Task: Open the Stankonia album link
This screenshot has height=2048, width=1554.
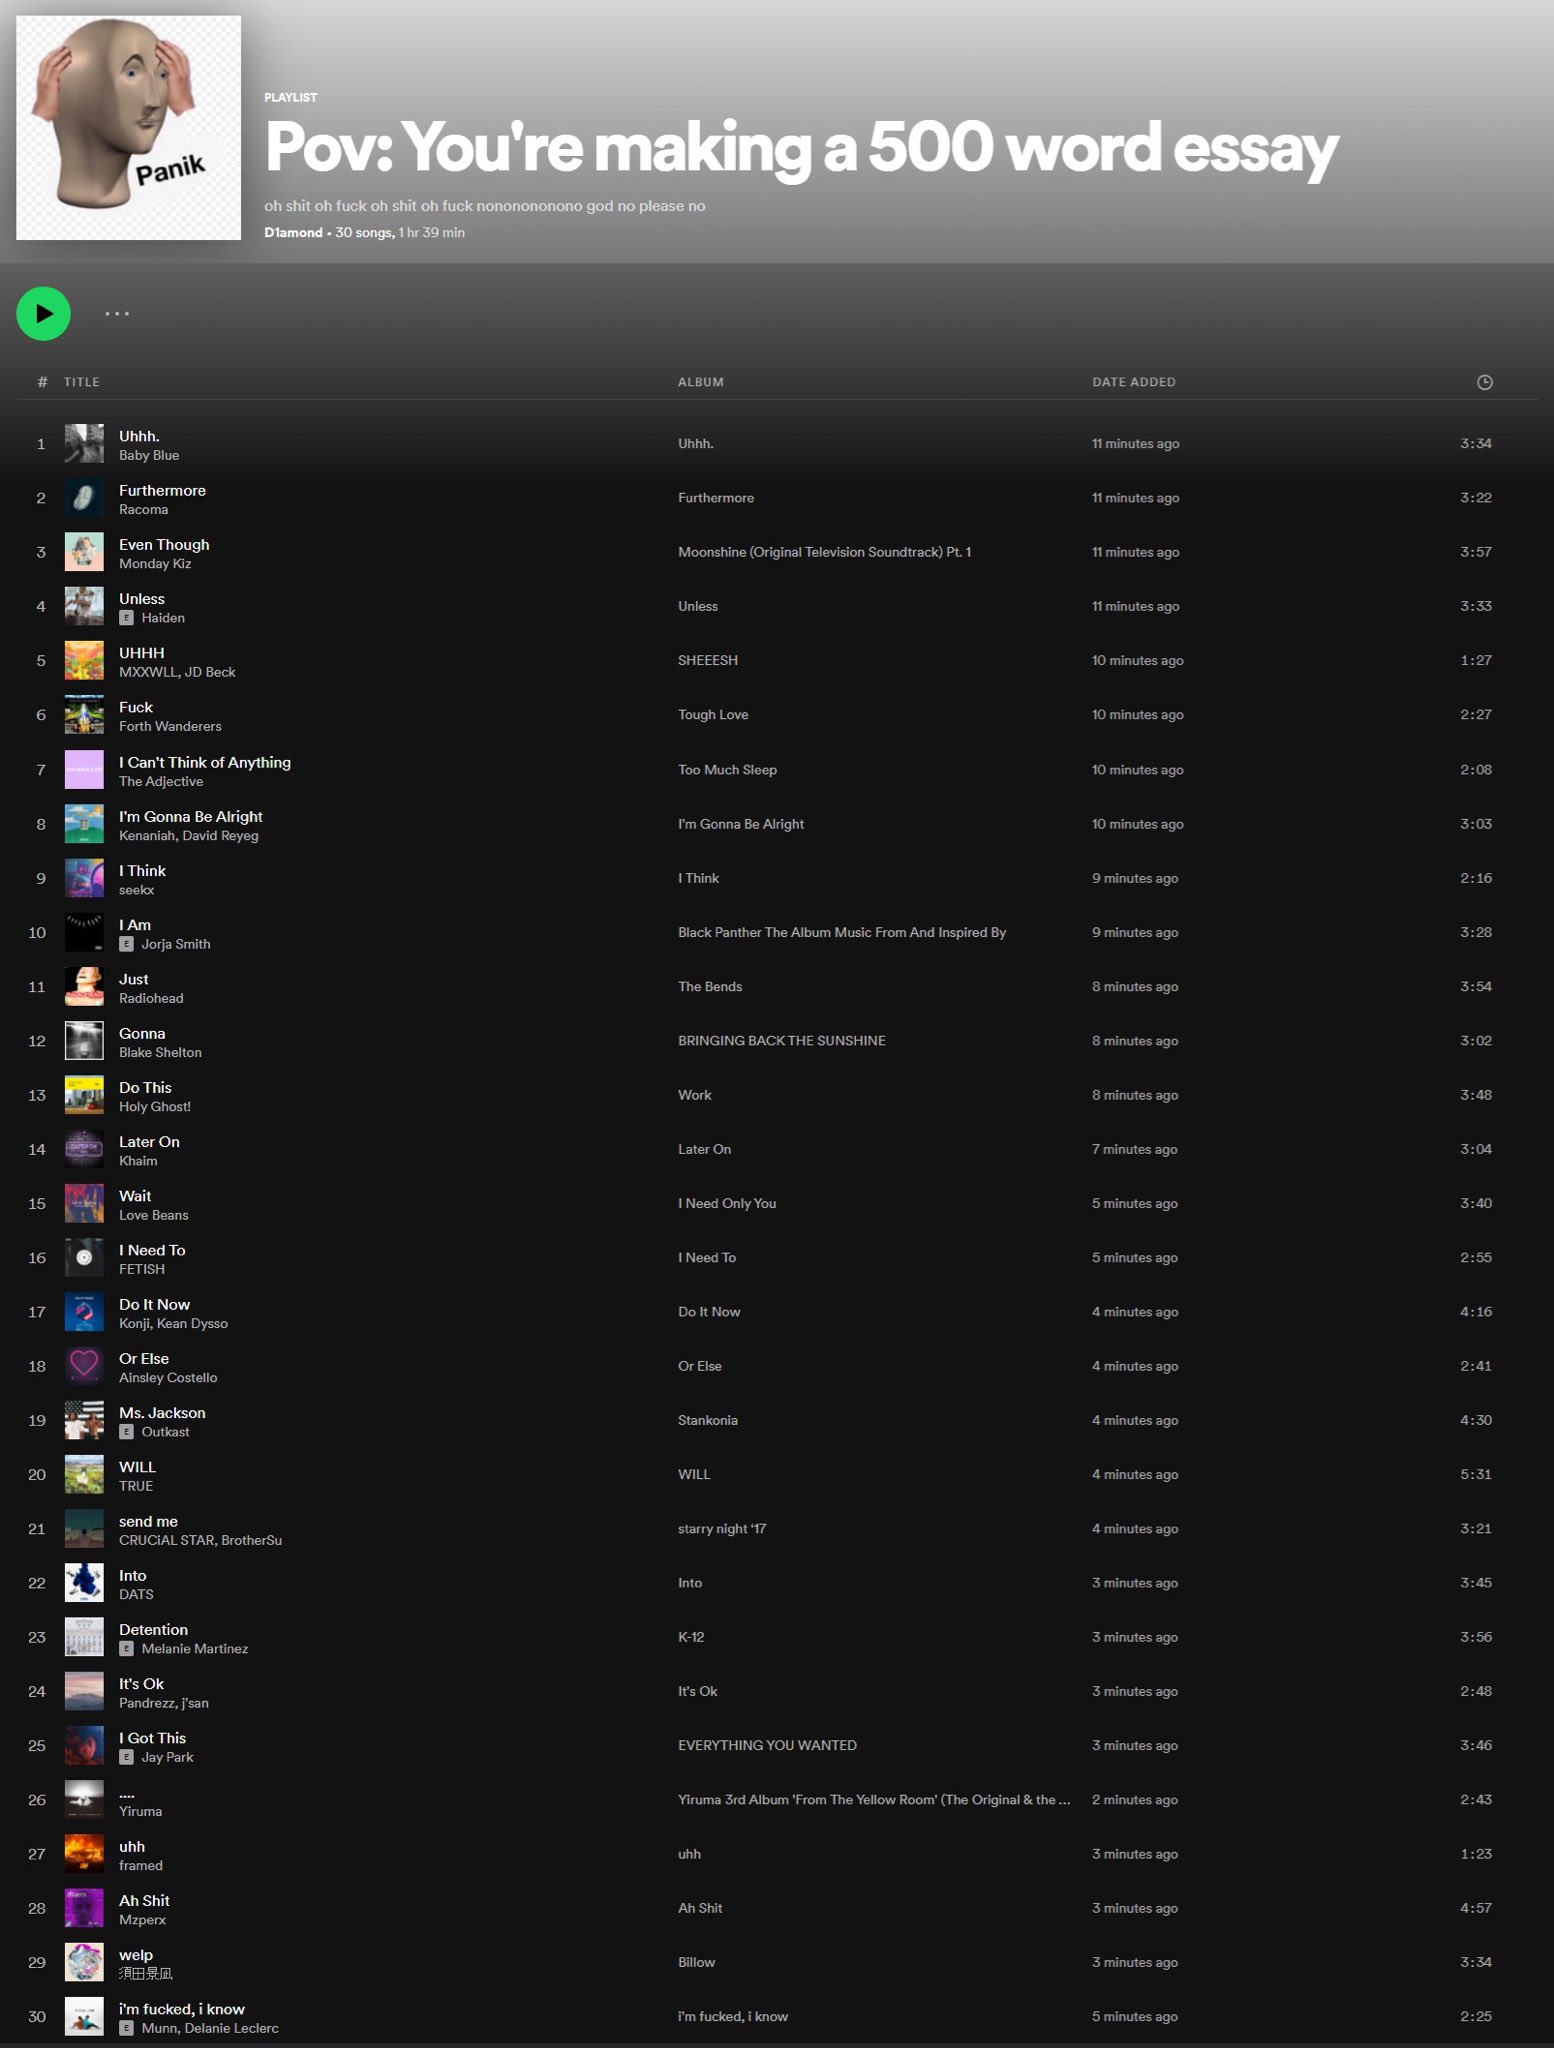Action: pyautogui.click(x=707, y=1420)
